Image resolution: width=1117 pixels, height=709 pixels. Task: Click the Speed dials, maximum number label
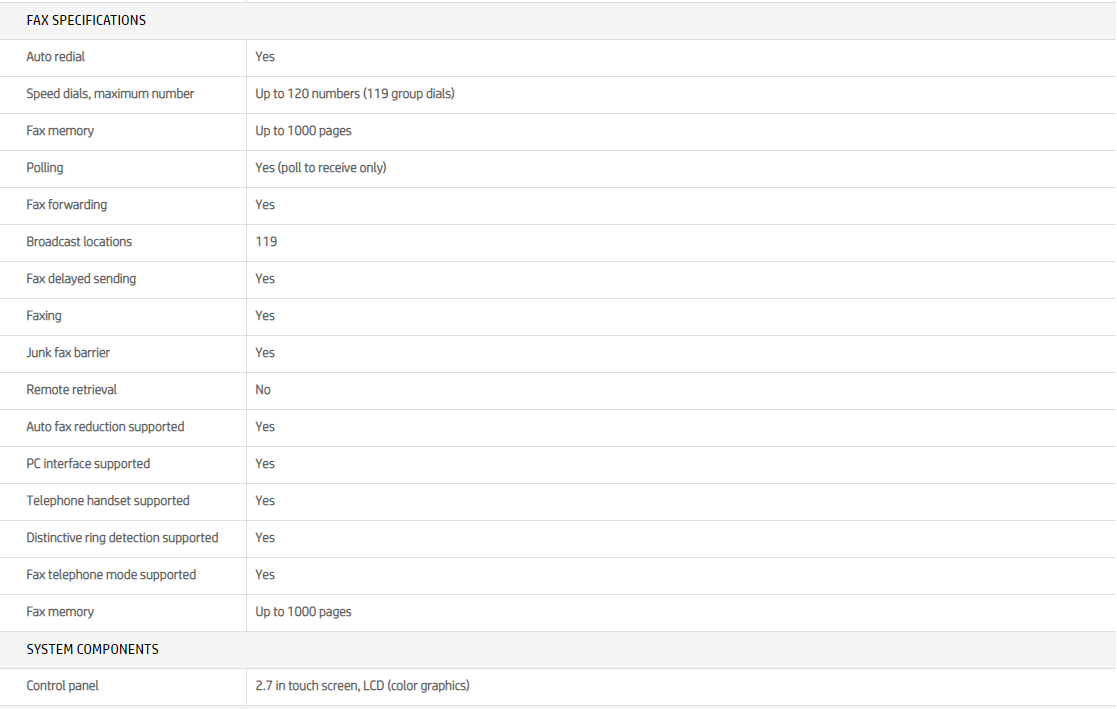point(110,94)
